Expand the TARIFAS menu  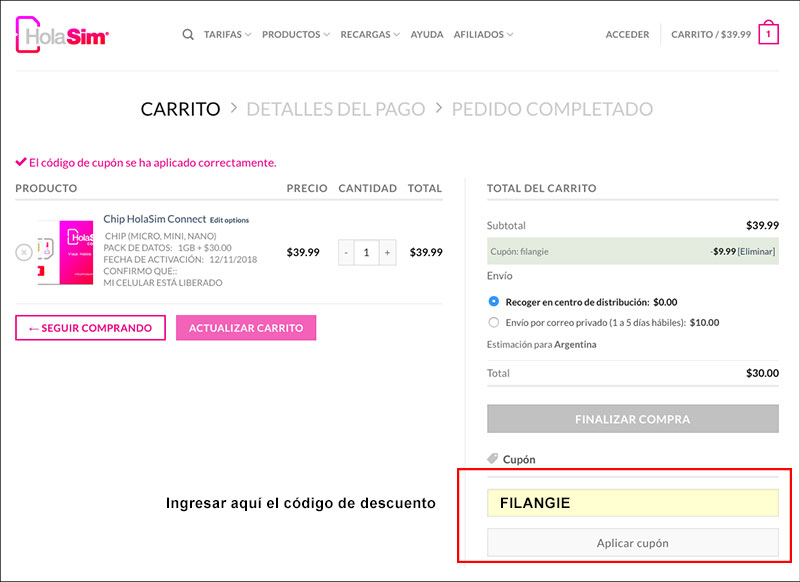[228, 35]
